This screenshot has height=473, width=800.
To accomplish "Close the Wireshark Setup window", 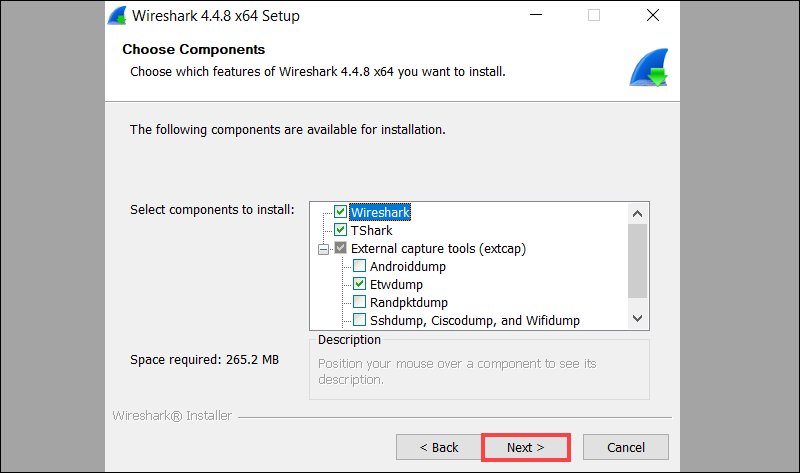I will pyautogui.click(x=653, y=15).
